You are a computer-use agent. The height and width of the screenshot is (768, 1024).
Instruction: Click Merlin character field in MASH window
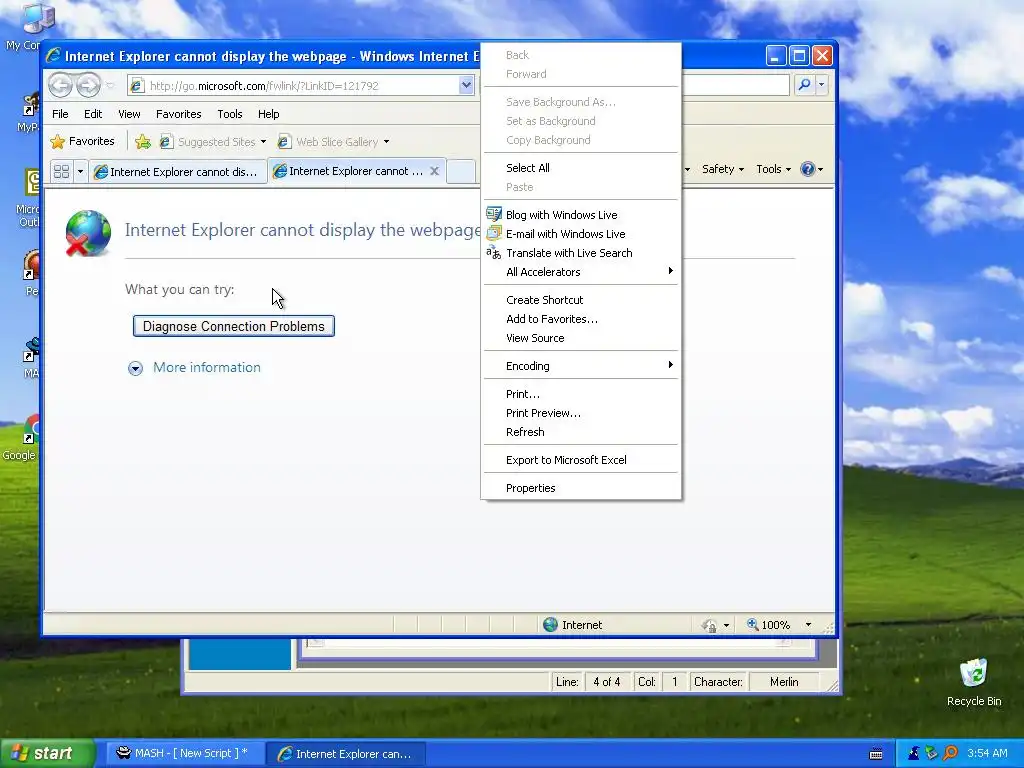pos(784,682)
